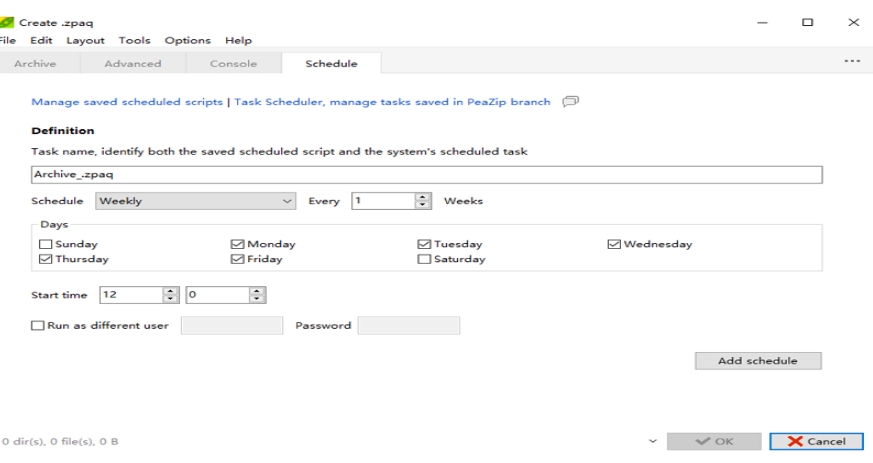Screen dimensions: 873x463
Task: Toggle the Saturday checkbox
Action: [x=424, y=260]
